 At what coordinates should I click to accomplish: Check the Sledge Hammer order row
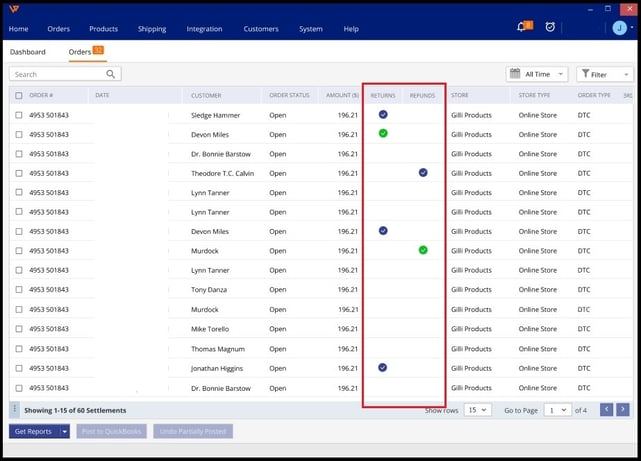tap(19, 115)
